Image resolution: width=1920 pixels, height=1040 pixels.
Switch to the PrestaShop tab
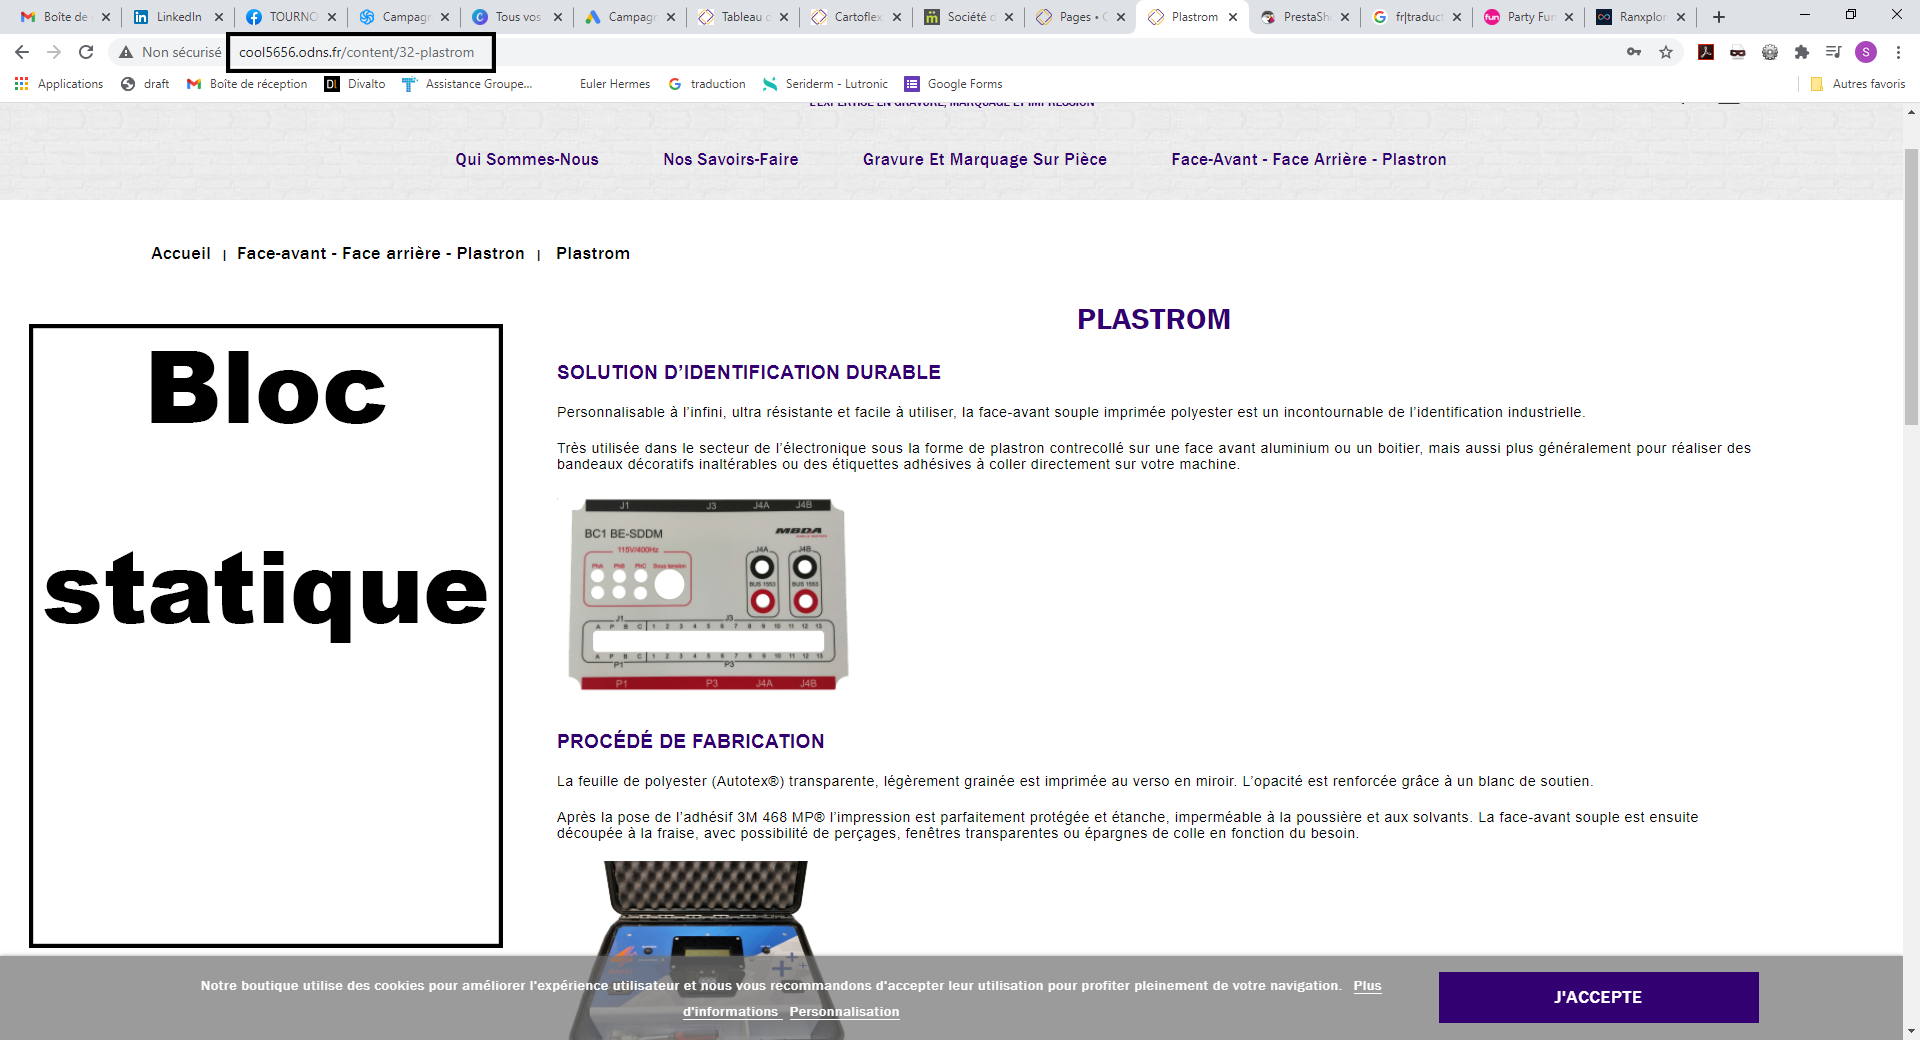pyautogui.click(x=1305, y=17)
